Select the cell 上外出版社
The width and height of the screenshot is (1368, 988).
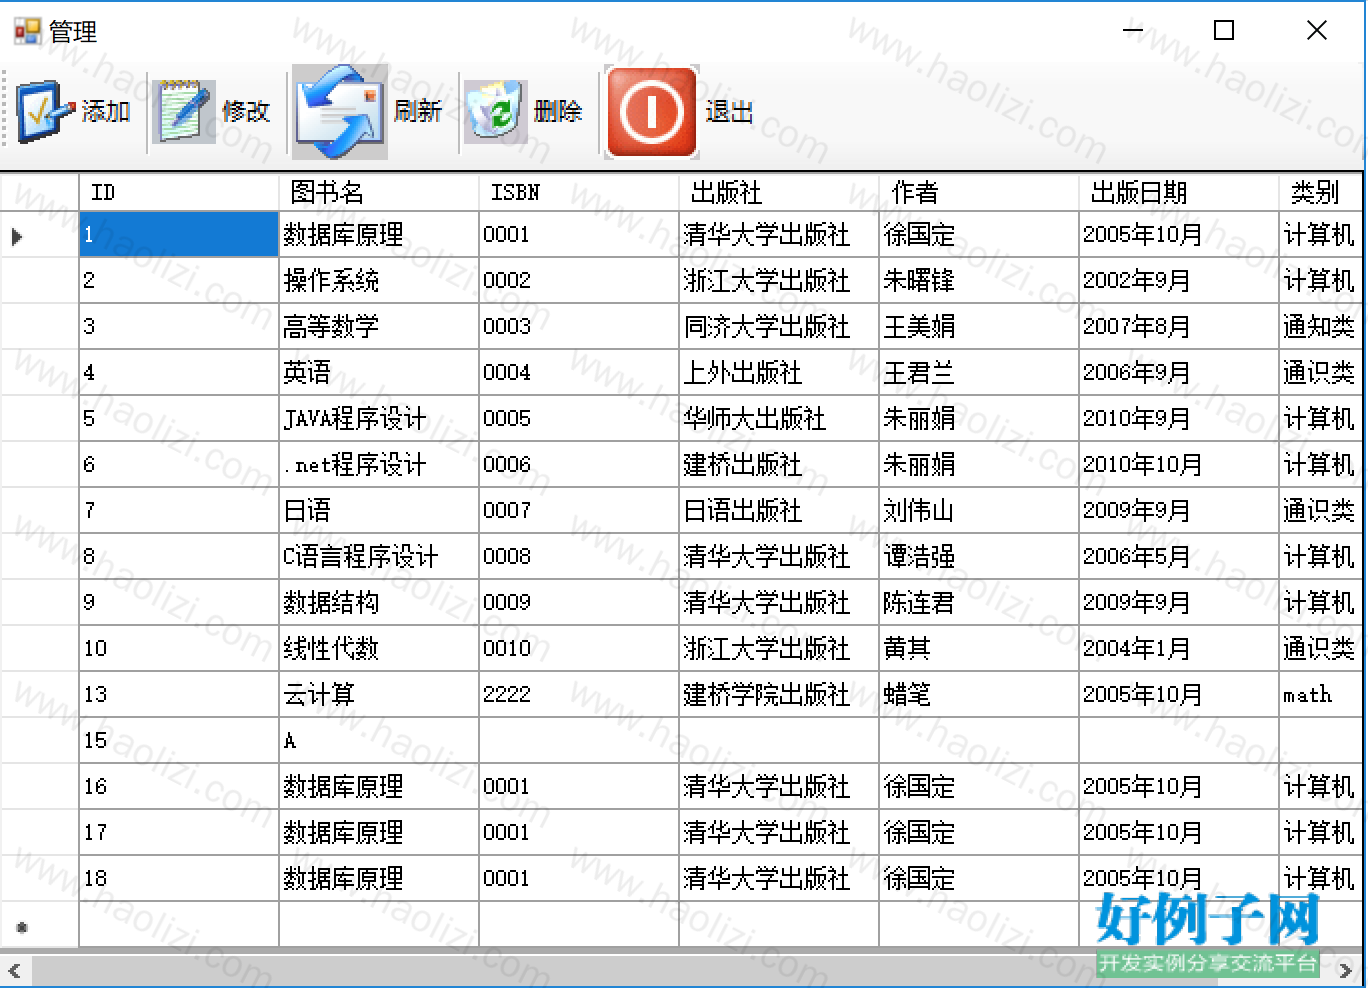click(x=779, y=373)
